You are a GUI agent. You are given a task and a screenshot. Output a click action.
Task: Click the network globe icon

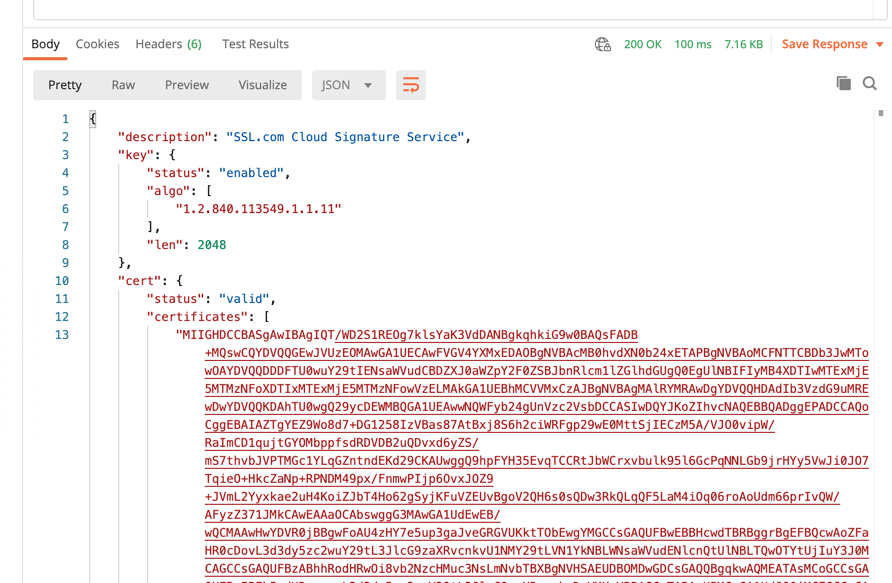point(603,44)
